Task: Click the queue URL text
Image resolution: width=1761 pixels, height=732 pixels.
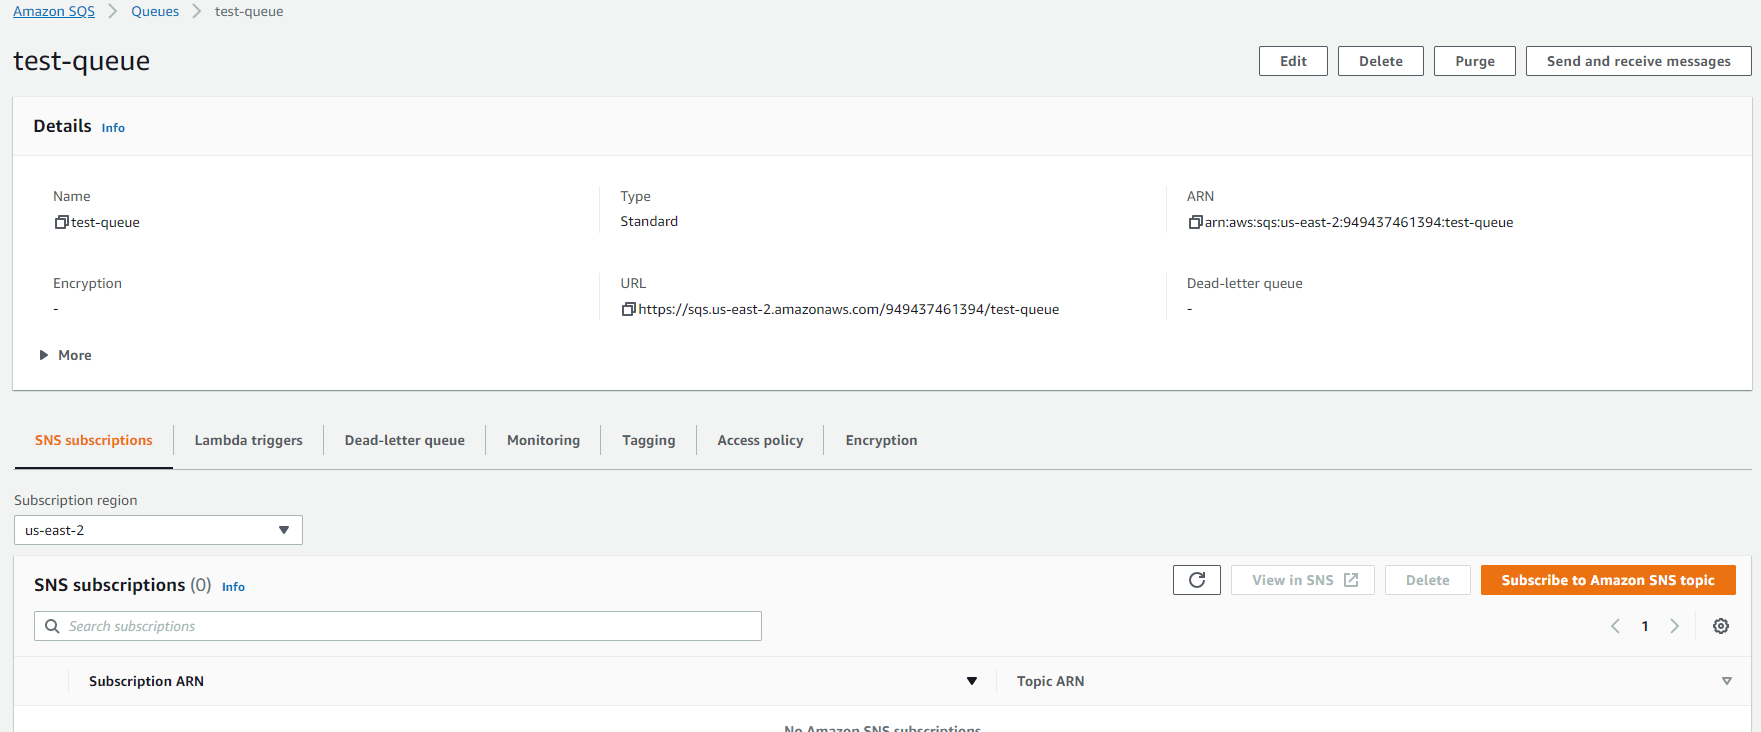Action: tap(849, 309)
